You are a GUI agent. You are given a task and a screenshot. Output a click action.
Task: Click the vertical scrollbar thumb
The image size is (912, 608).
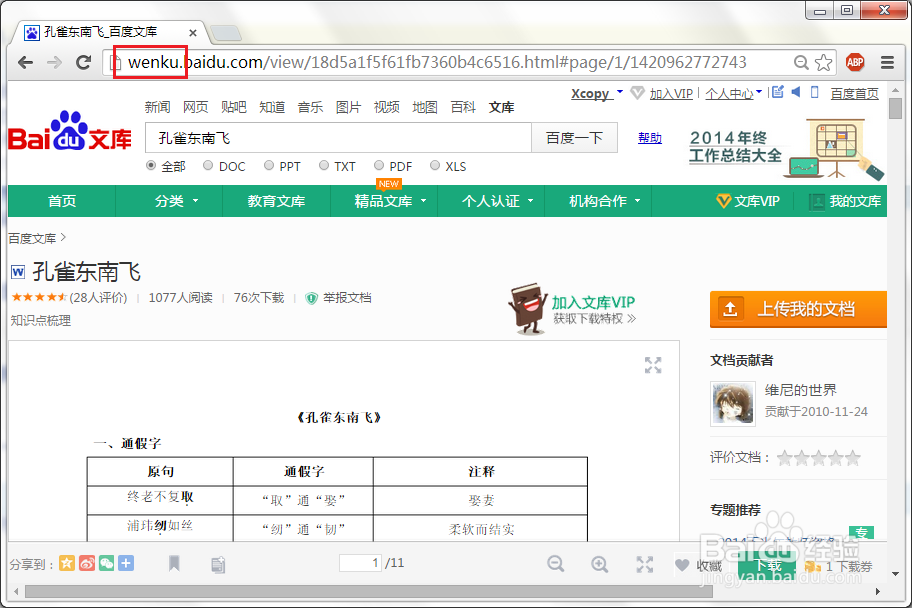coord(896,109)
